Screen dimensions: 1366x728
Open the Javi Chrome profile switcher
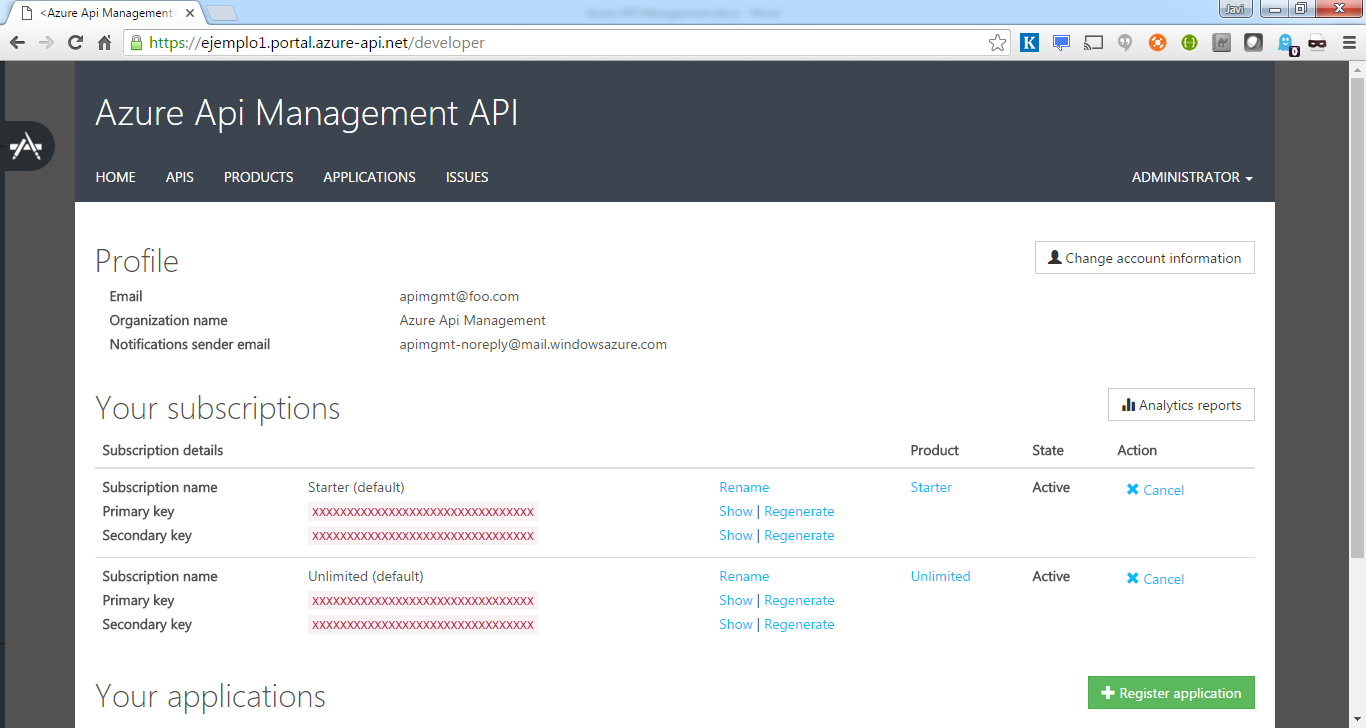click(x=1236, y=9)
